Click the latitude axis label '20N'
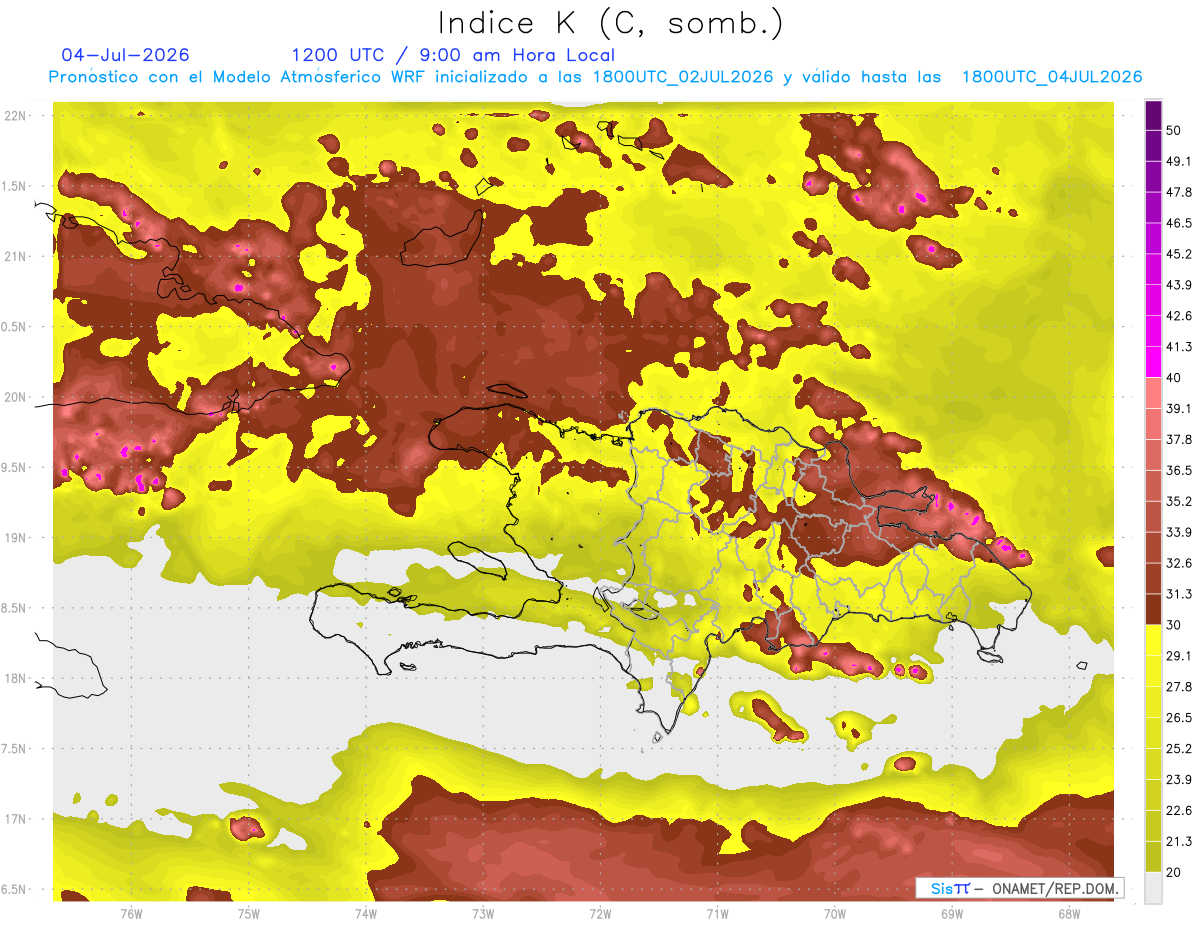Screen dimensions: 1200x927 pos(16,397)
